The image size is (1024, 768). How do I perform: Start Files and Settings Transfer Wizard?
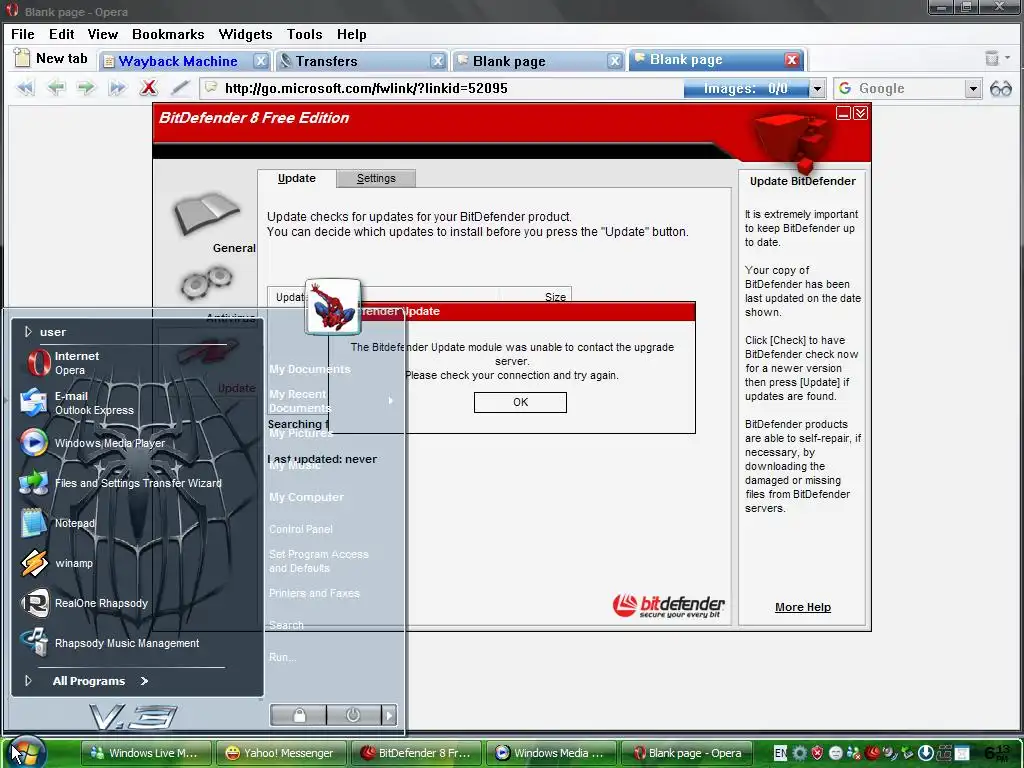(x=120, y=483)
